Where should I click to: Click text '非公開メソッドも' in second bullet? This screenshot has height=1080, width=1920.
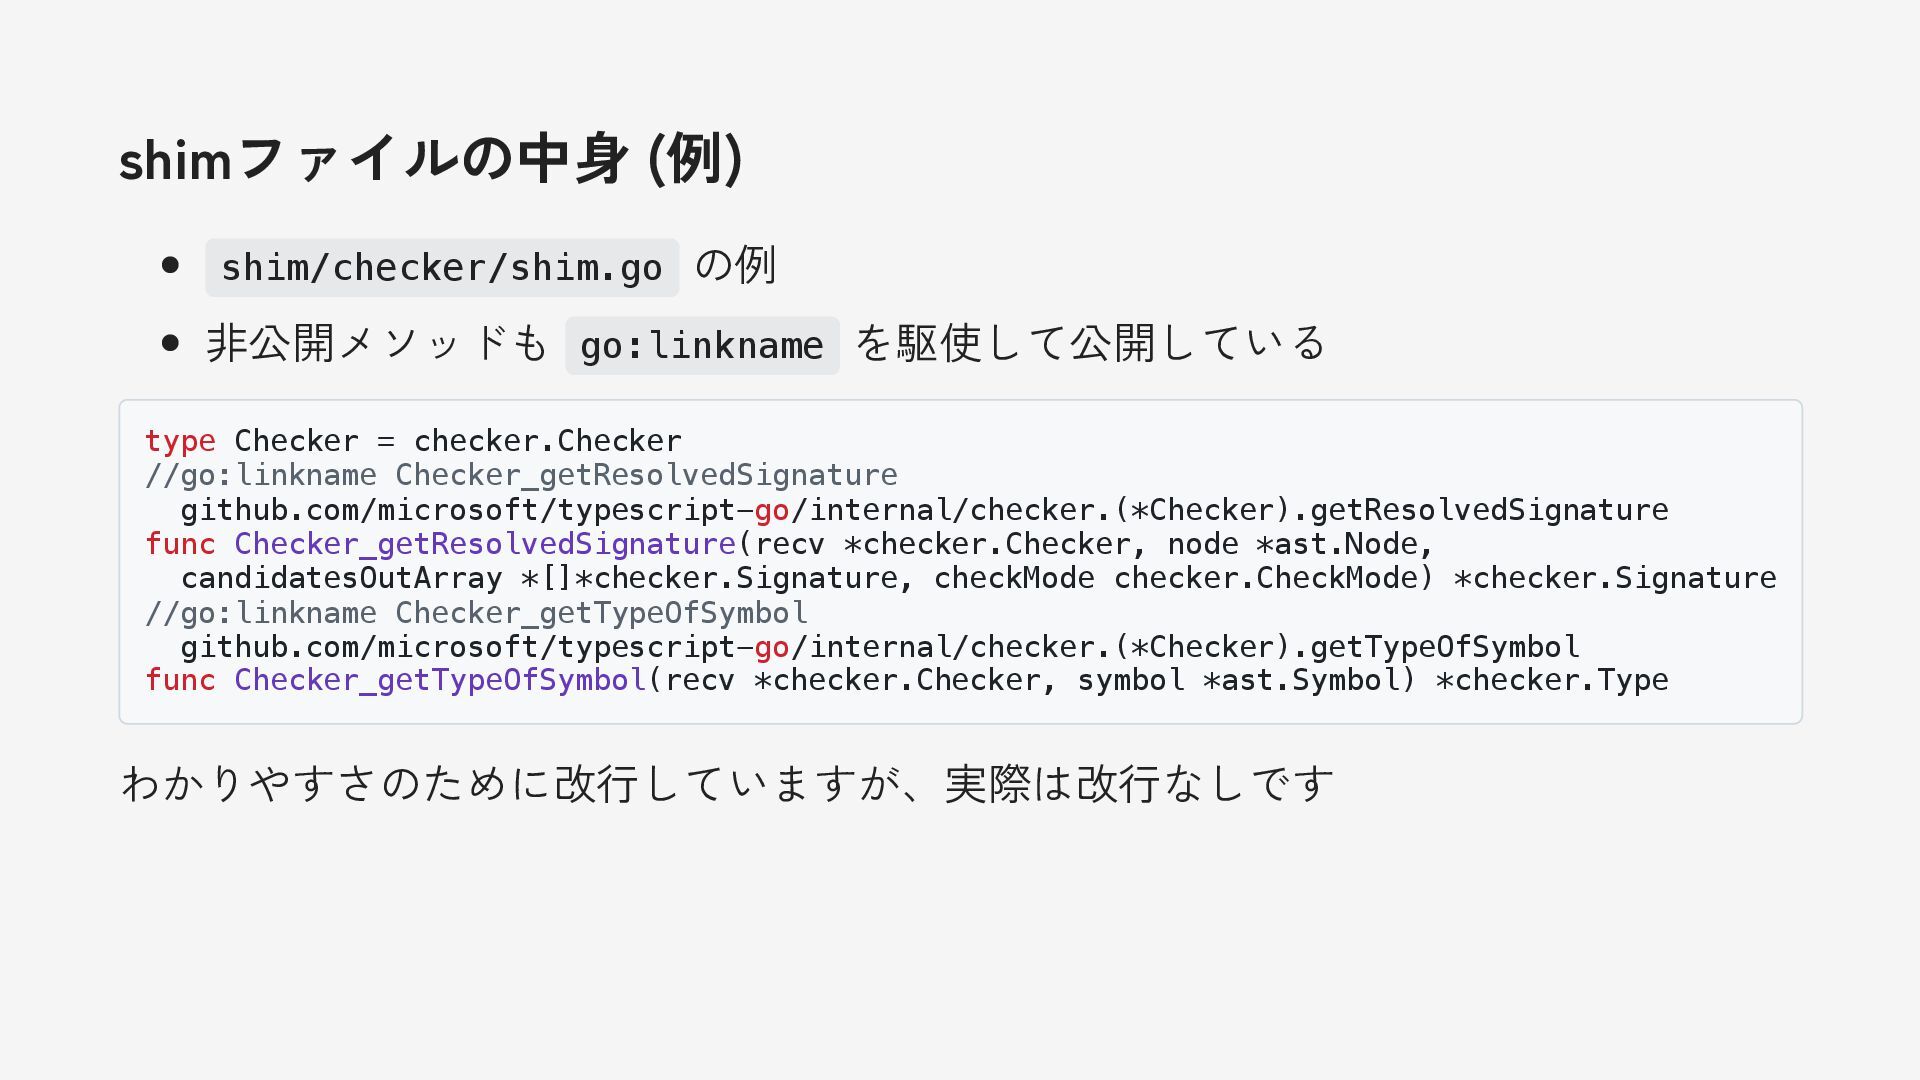point(376,344)
